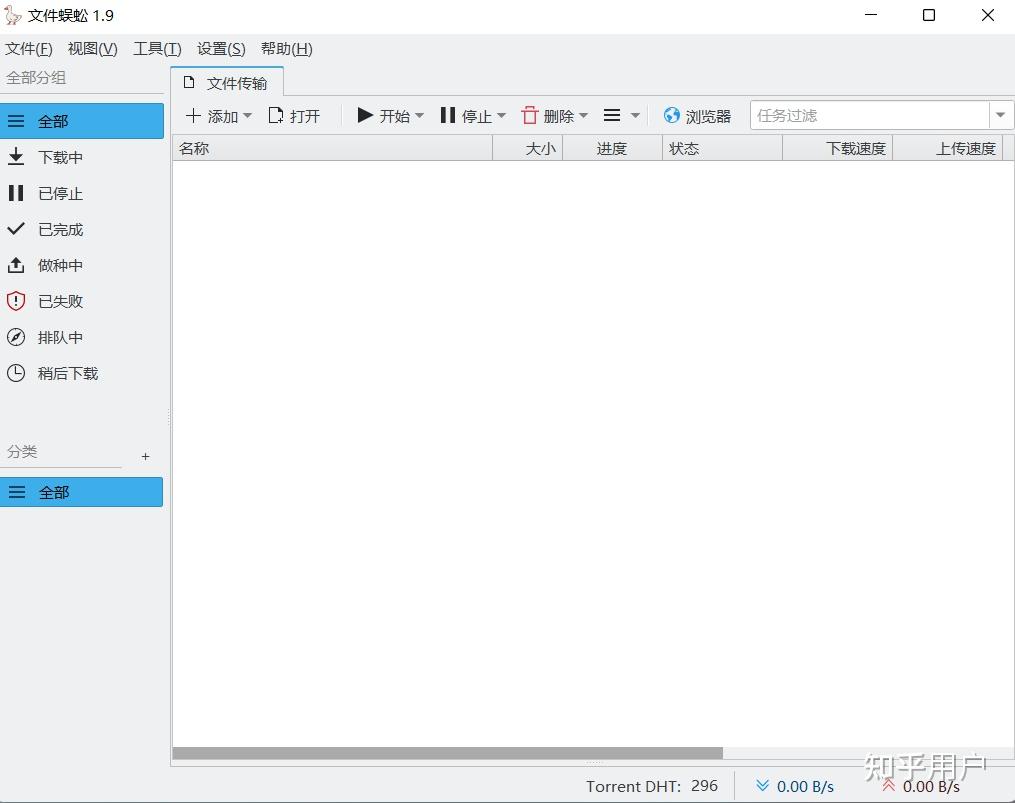Open the 设置 (Settings) menu
This screenshot has height=803, width=1015.
click(x=220, y=48)
